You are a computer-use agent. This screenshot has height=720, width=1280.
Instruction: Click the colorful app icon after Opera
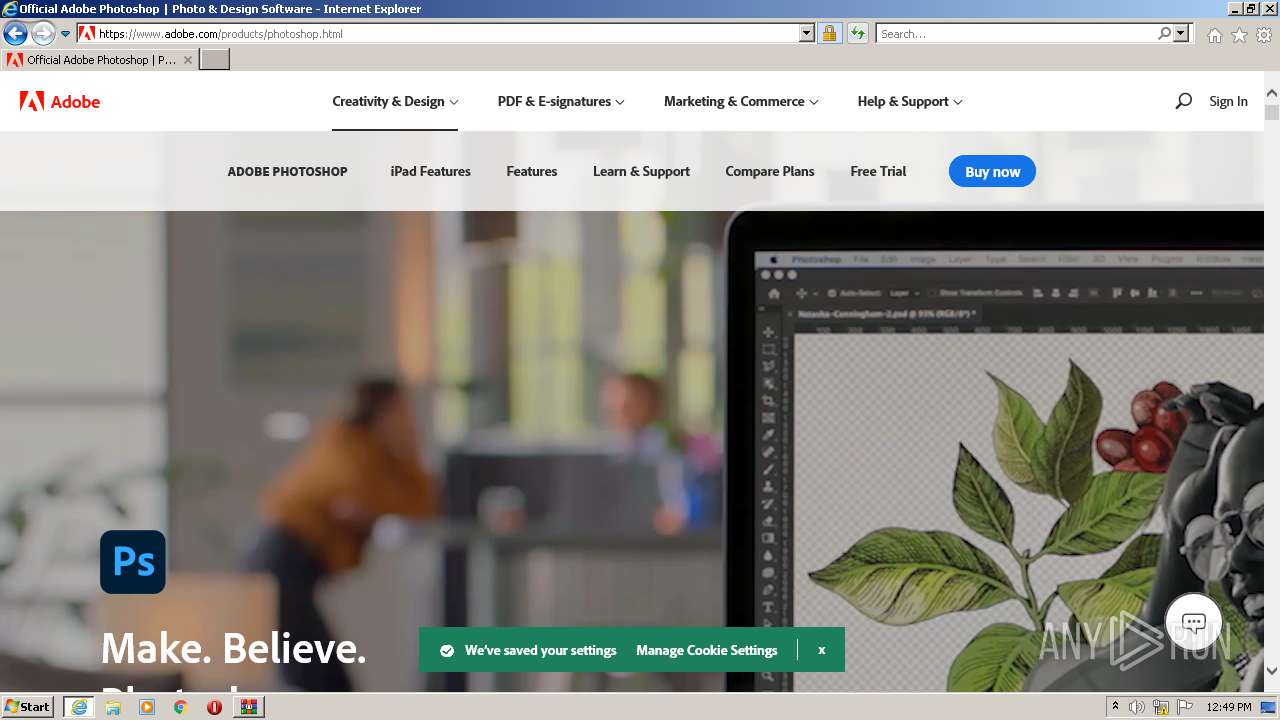coord(248,707)
